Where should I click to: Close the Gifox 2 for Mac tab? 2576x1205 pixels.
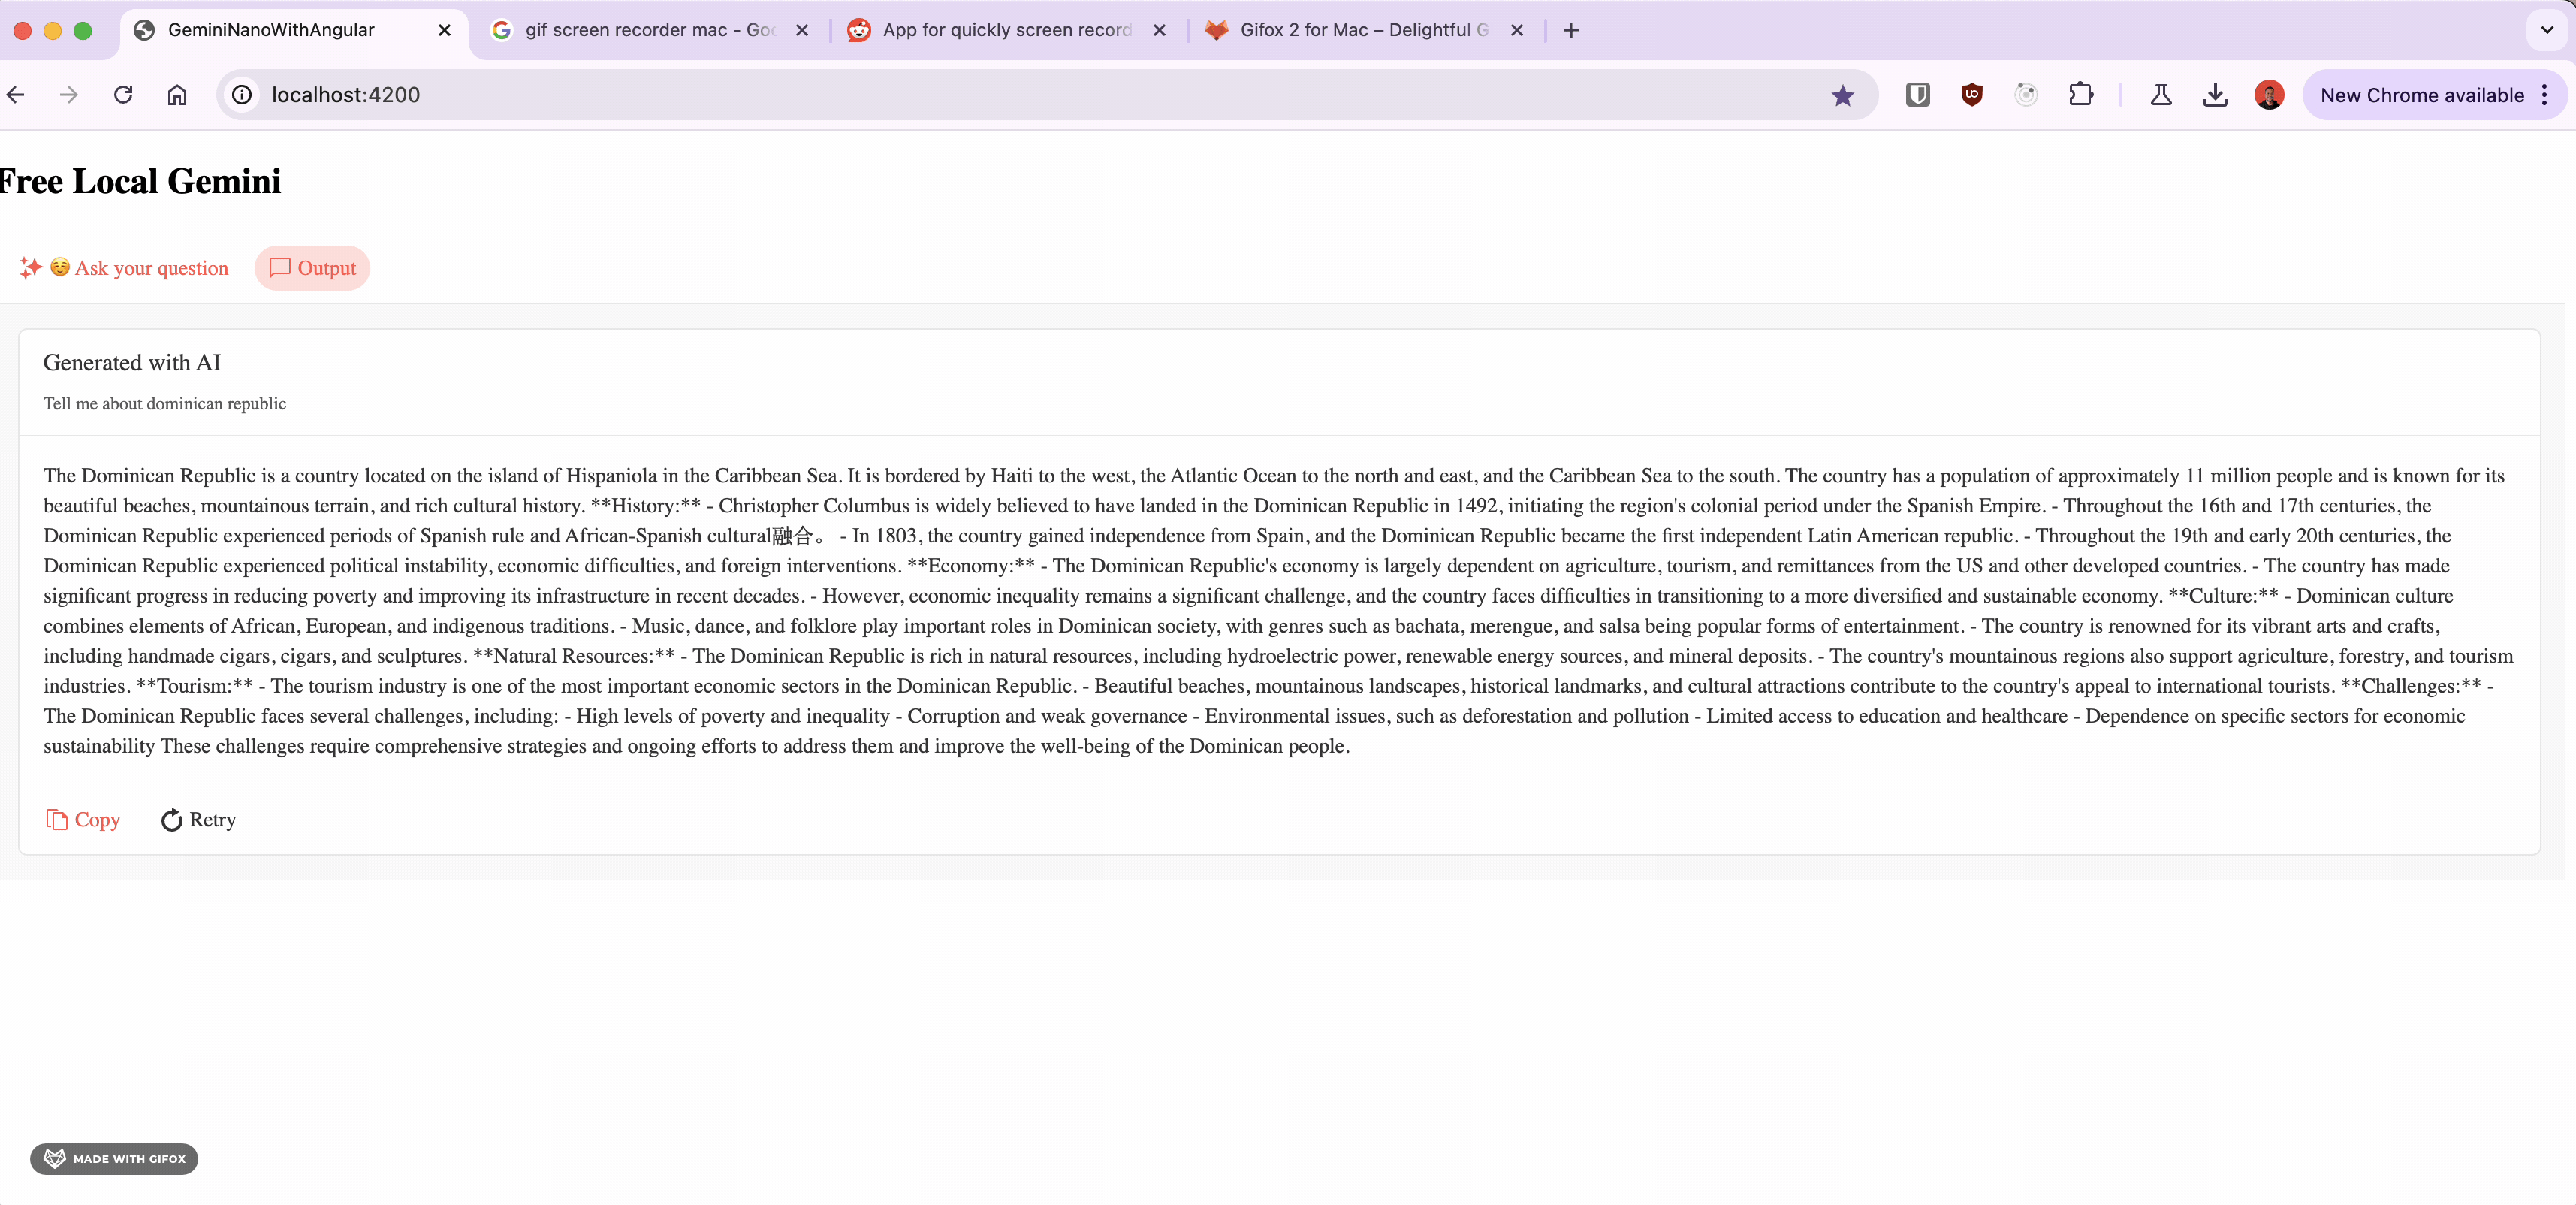pyautogui.click(x=1516, y=30)
